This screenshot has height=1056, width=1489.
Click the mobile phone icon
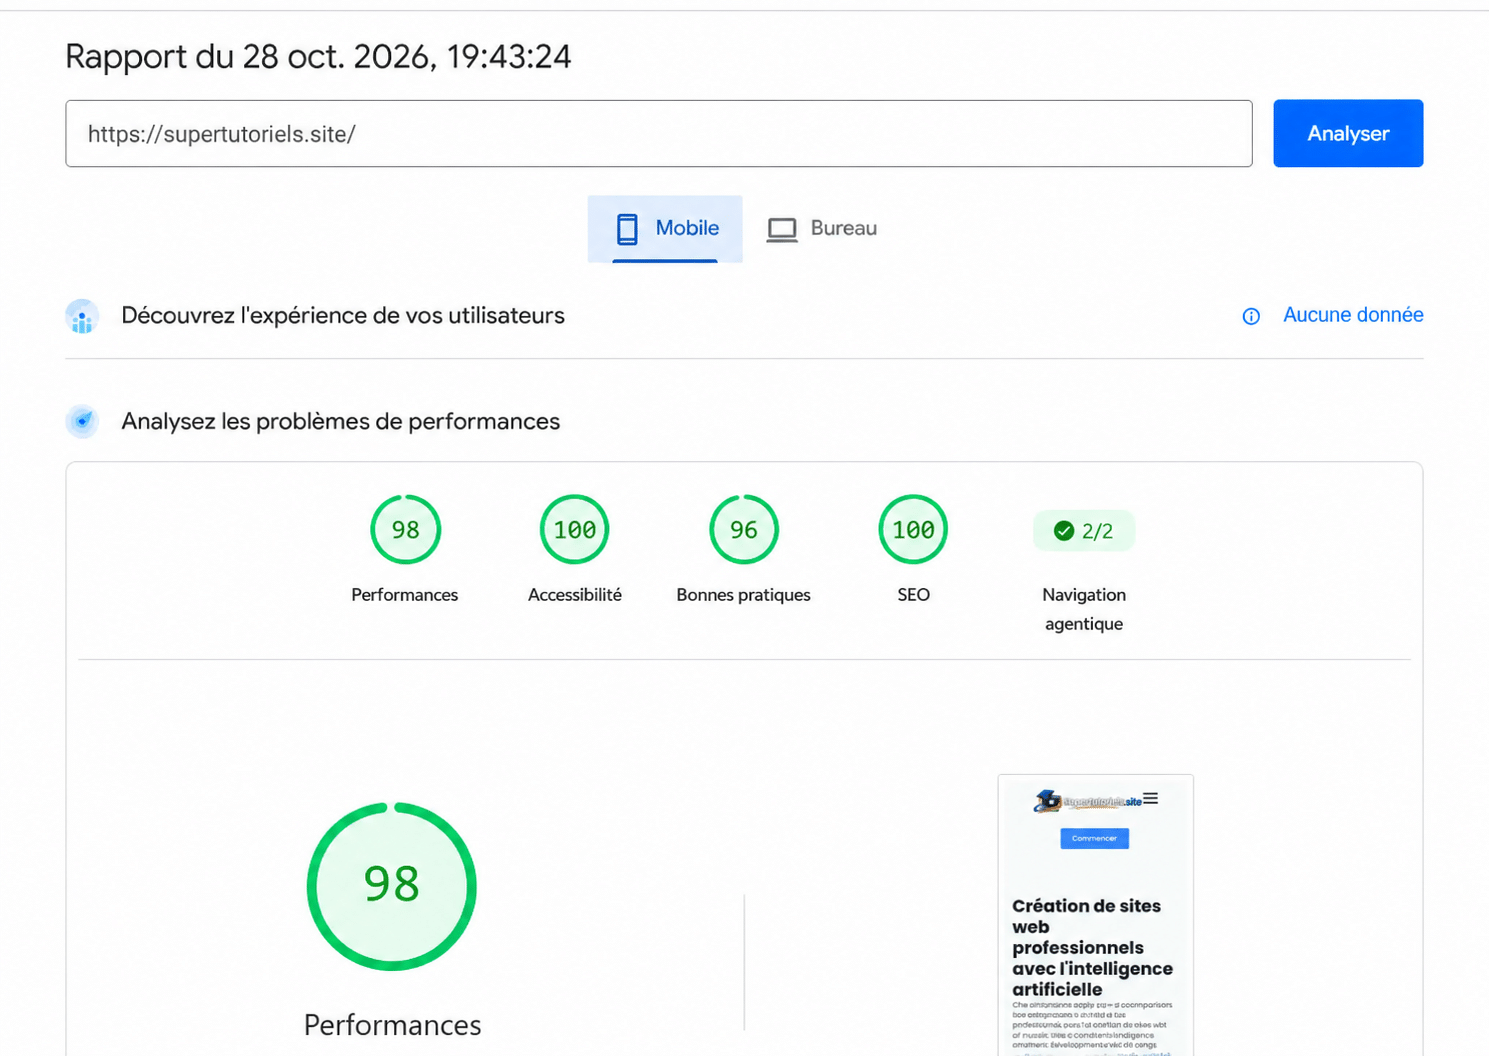click(x=627, y=229)
